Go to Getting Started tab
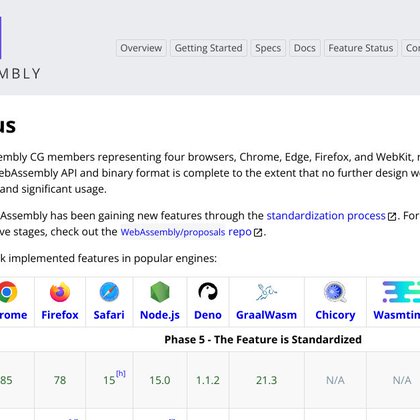Image resolution: width=420 pixels, height=420 pixels. point(209,48)
